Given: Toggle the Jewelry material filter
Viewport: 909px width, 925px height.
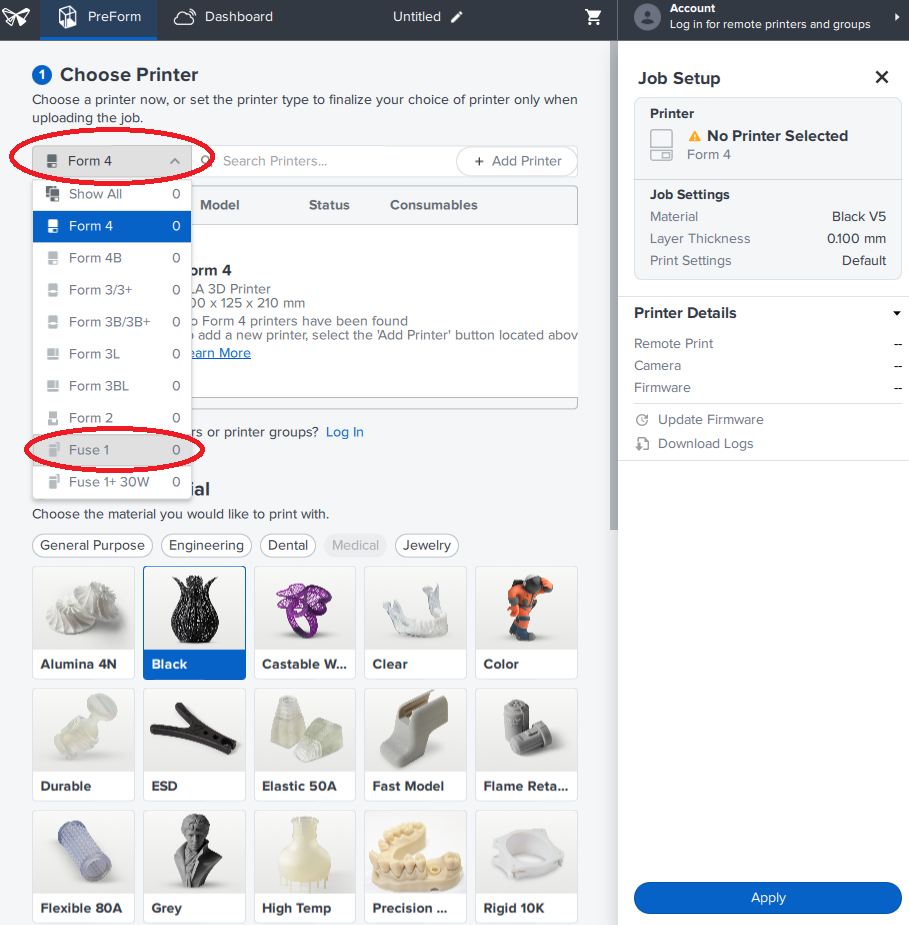Looking at the screenshot, I should coord(427,545).
